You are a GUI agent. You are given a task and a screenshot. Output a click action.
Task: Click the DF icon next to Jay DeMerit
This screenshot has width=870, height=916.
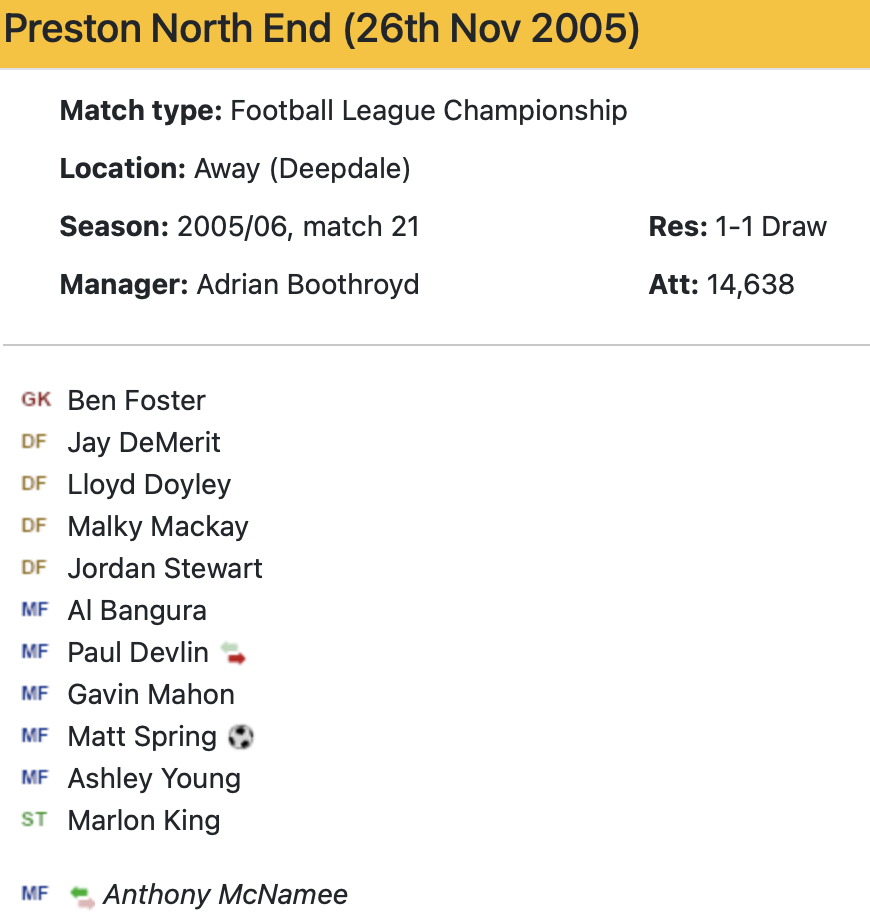point(34,442)
